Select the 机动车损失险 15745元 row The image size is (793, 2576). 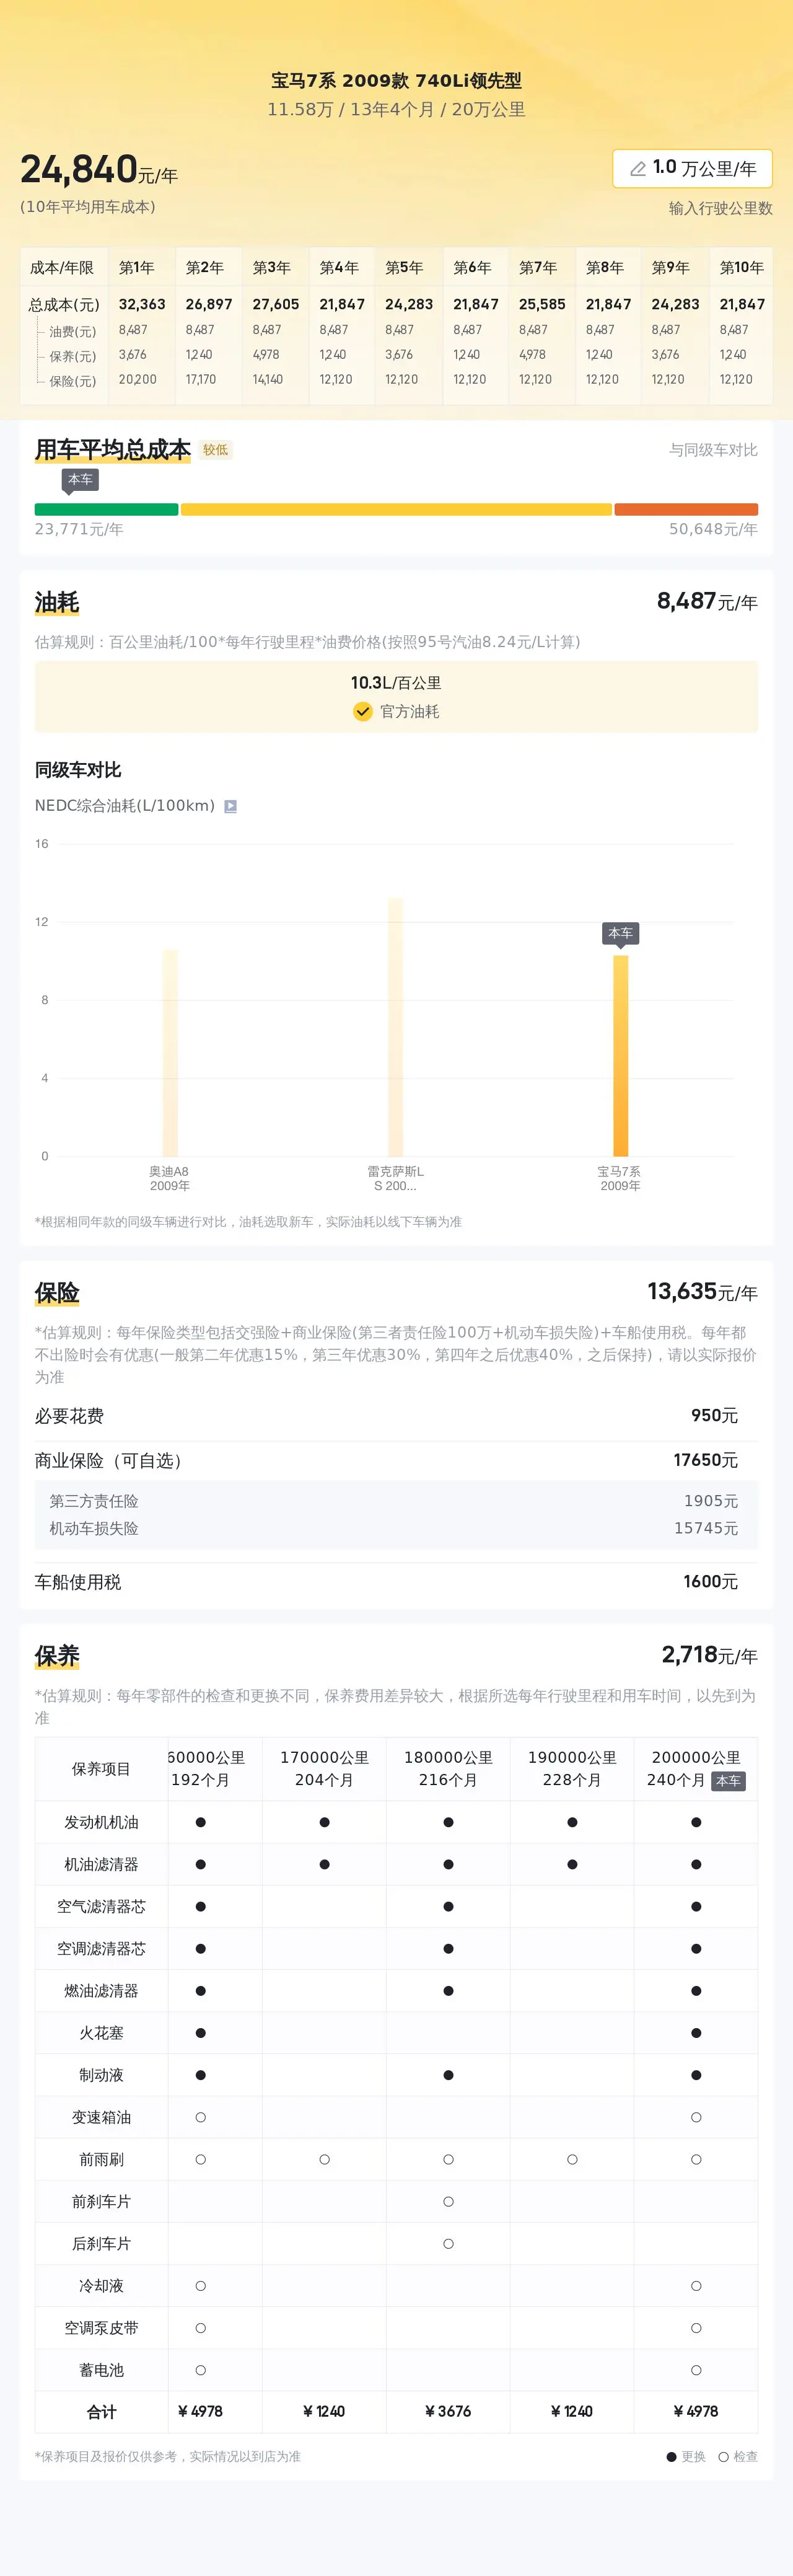396,1529
